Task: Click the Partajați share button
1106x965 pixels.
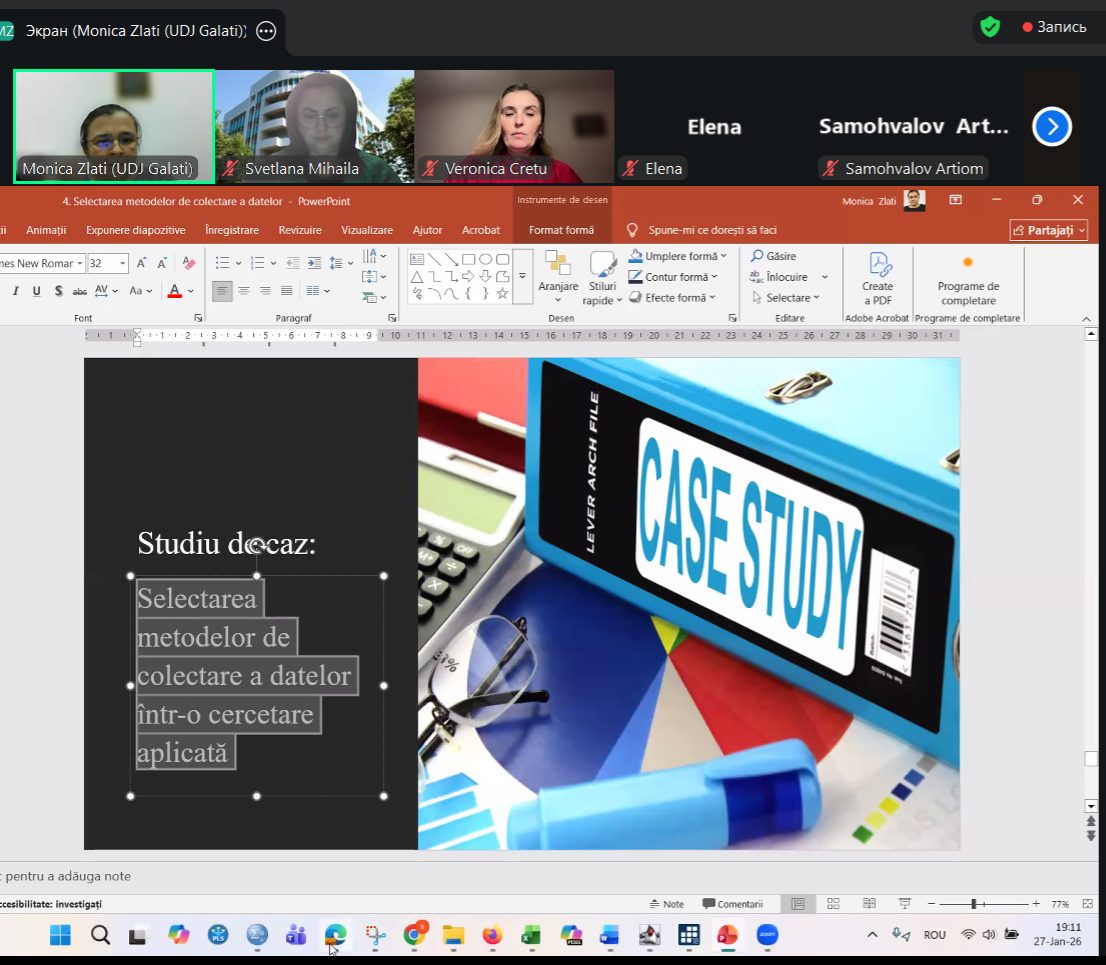Action: tap(1049, 230)
